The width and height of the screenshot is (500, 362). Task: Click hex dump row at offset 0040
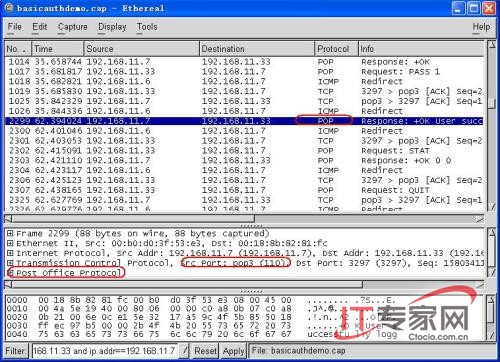[201, 334]
